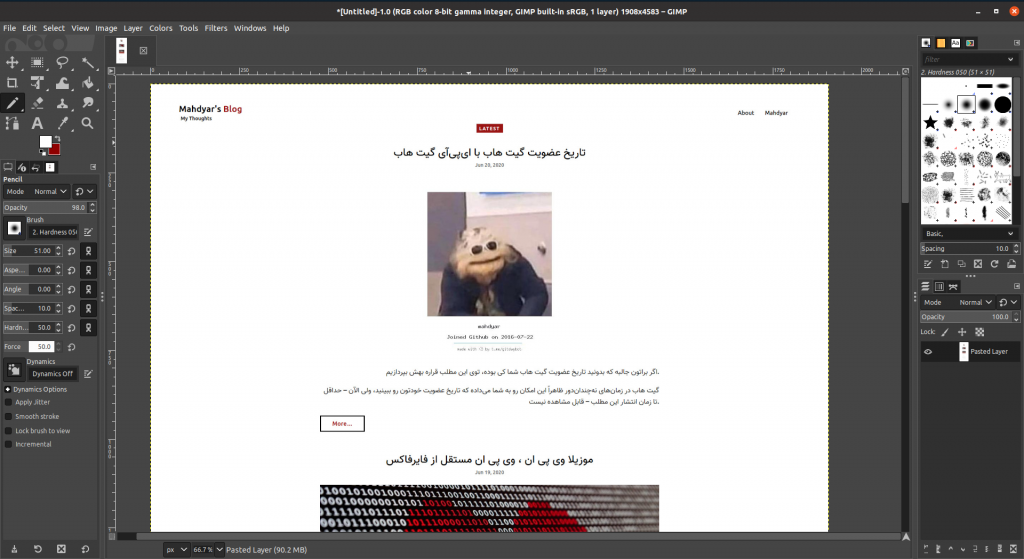Open the Colors menu
The image size is (1024, 559).
161,28
